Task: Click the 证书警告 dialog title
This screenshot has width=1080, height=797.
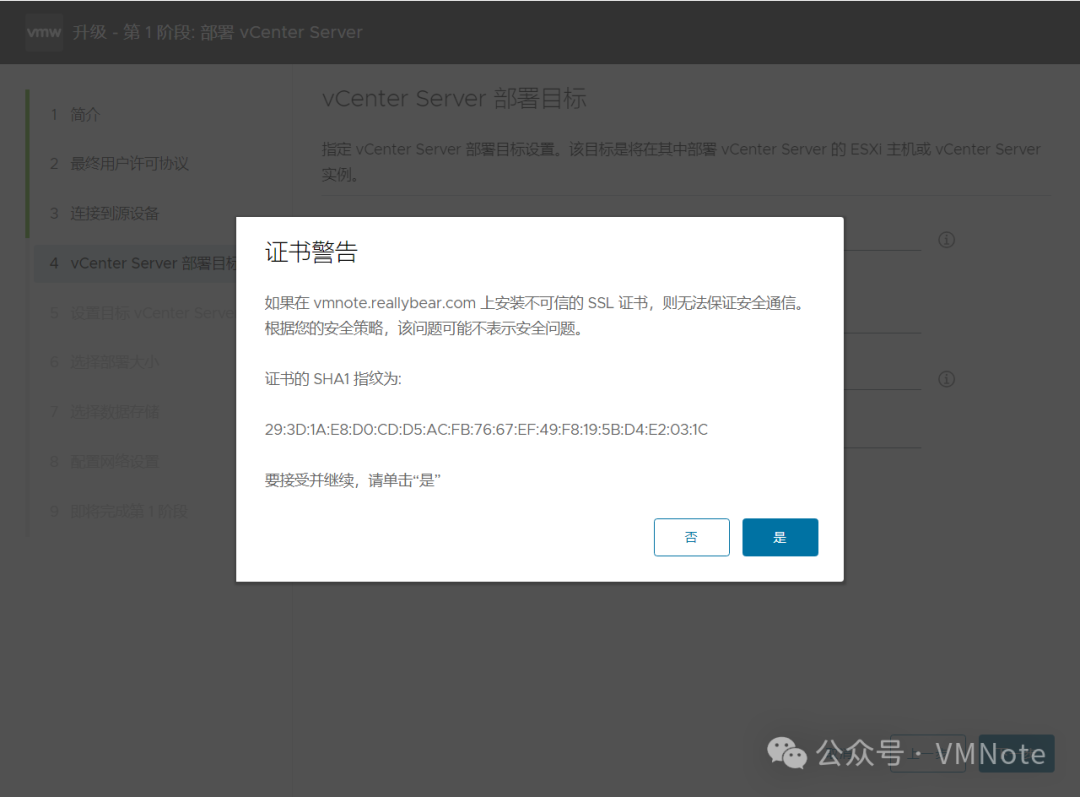Action: (311, 252)
